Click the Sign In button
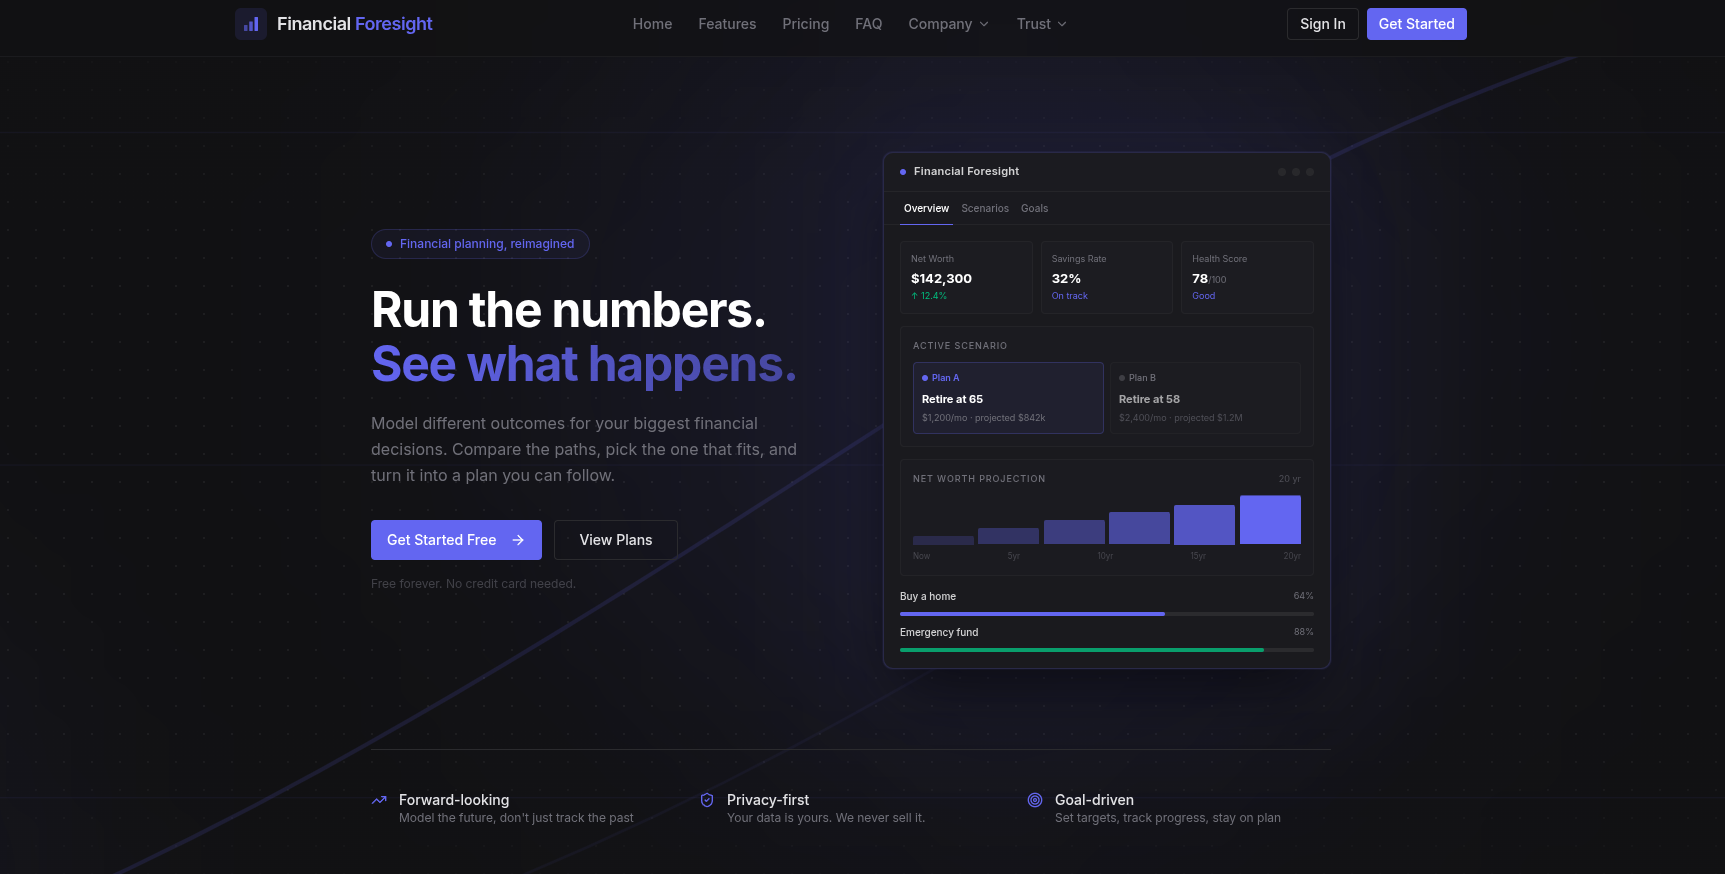The height and width of the screenshot is (874, 1725). 1322,24
